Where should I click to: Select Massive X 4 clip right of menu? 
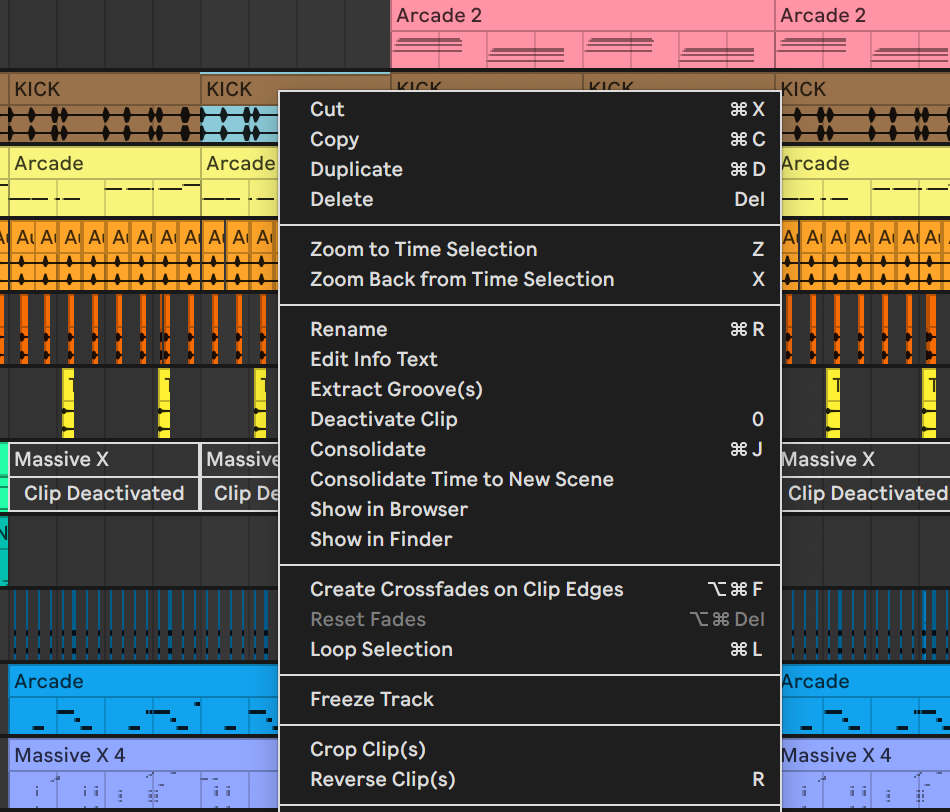pos(866,773)
